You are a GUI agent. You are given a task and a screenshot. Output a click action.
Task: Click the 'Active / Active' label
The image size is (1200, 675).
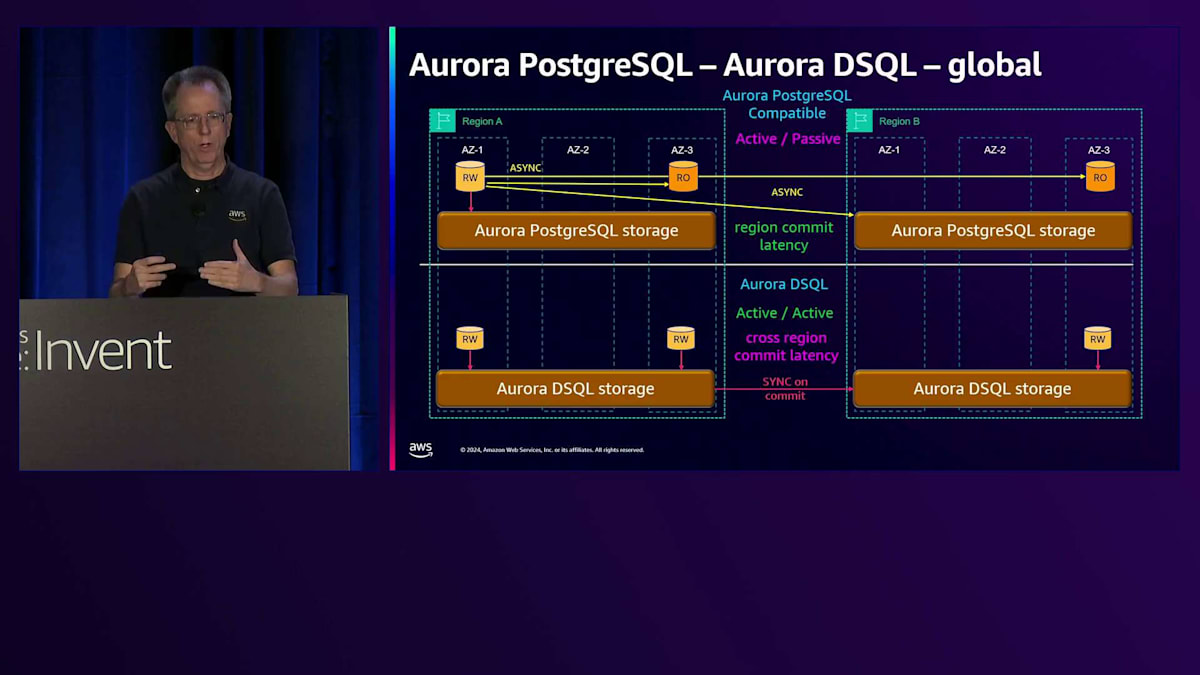coord(784,313)
